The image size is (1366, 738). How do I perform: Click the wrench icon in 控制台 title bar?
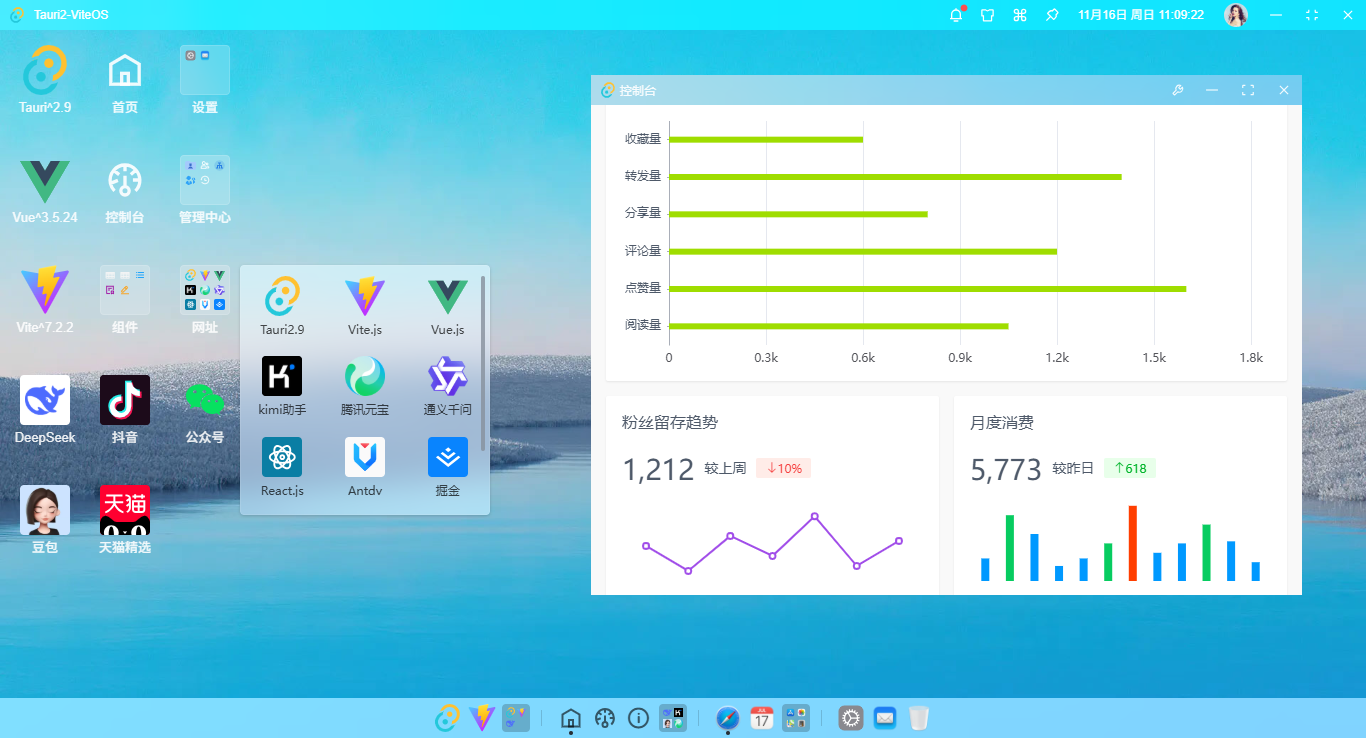coord(1178,91)
